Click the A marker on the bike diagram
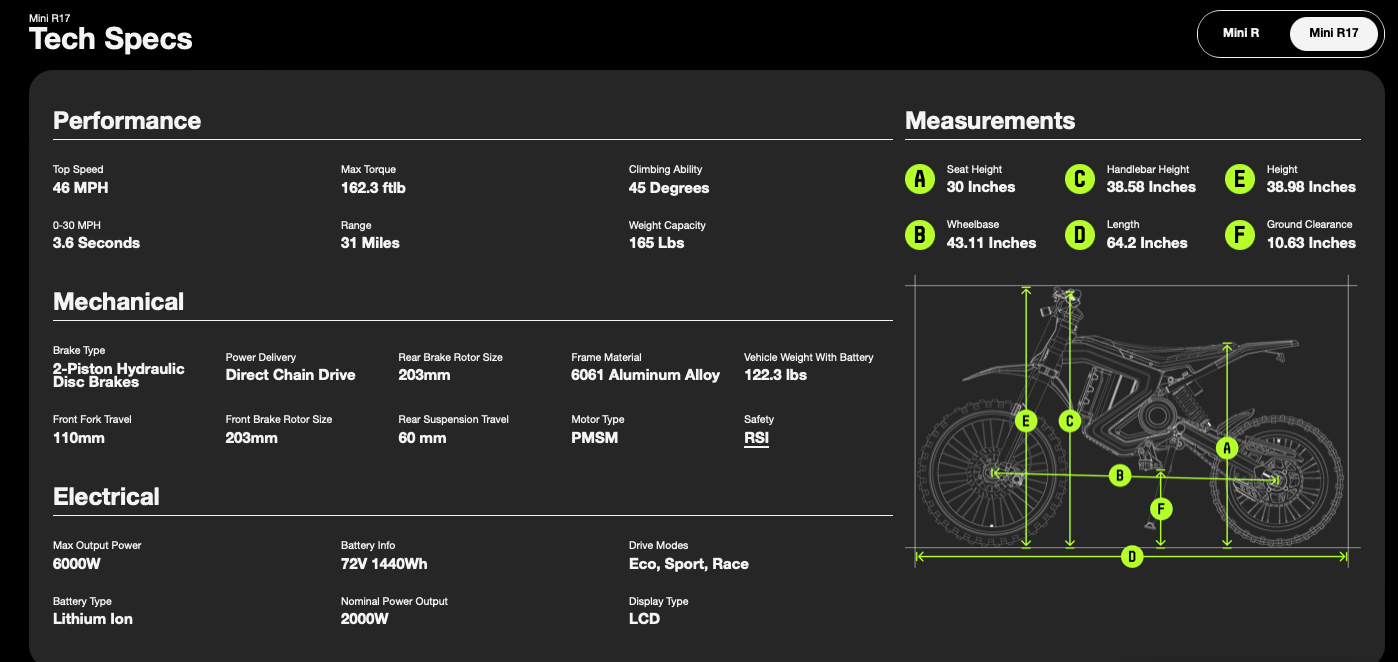The width and height of the screenshot is (1398, 662). 1228,448
